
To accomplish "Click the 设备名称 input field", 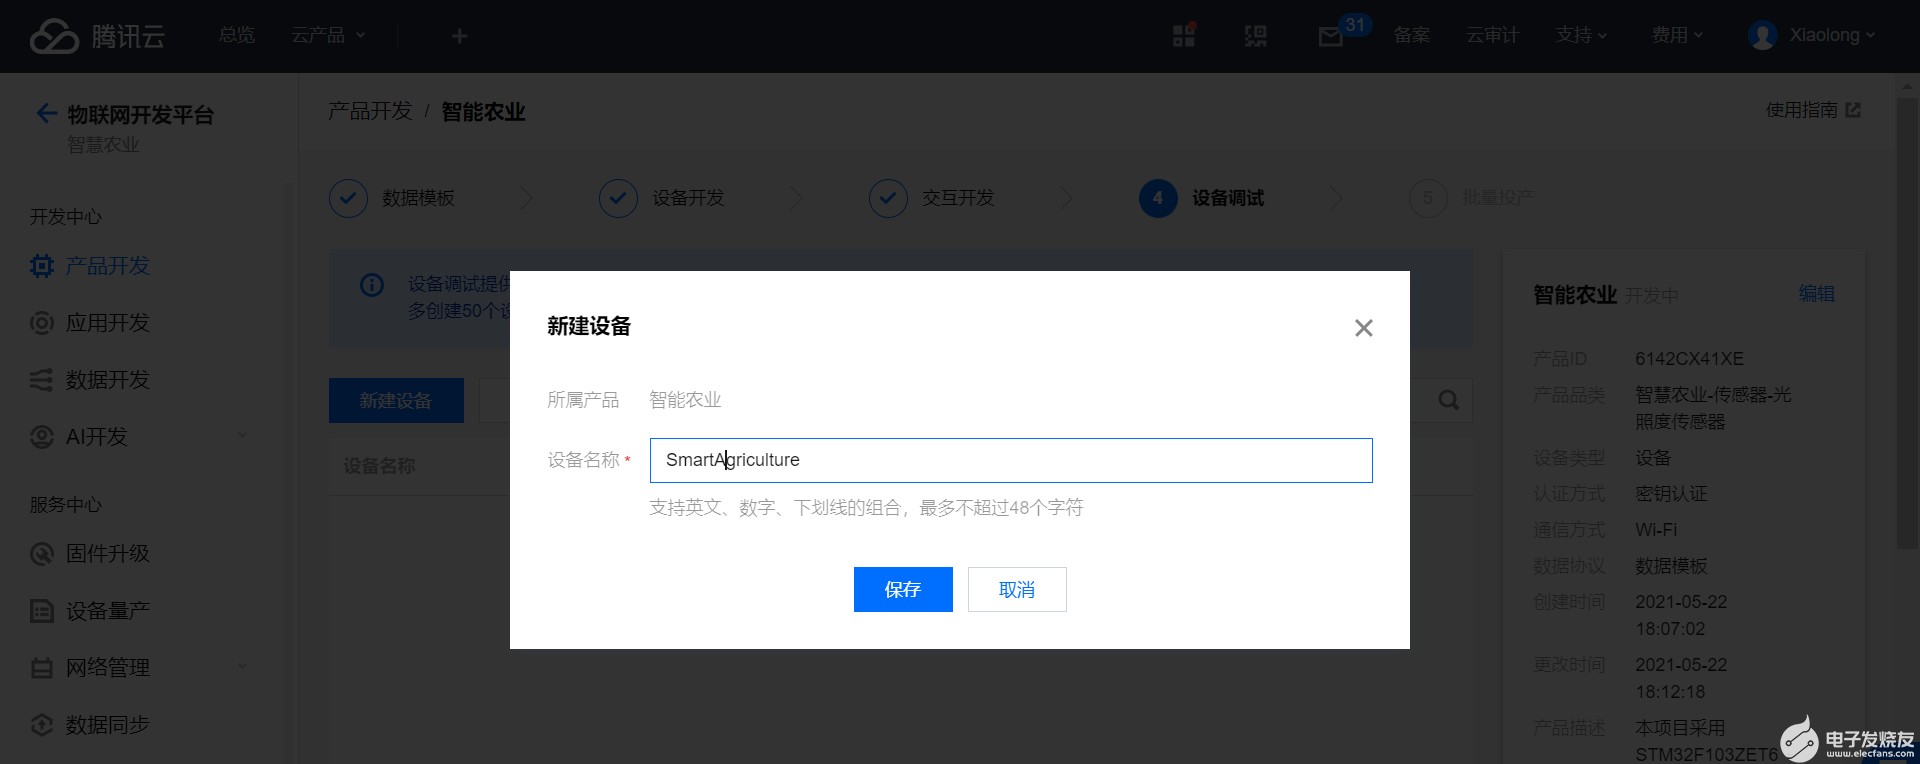I will tap(1011, 460).
